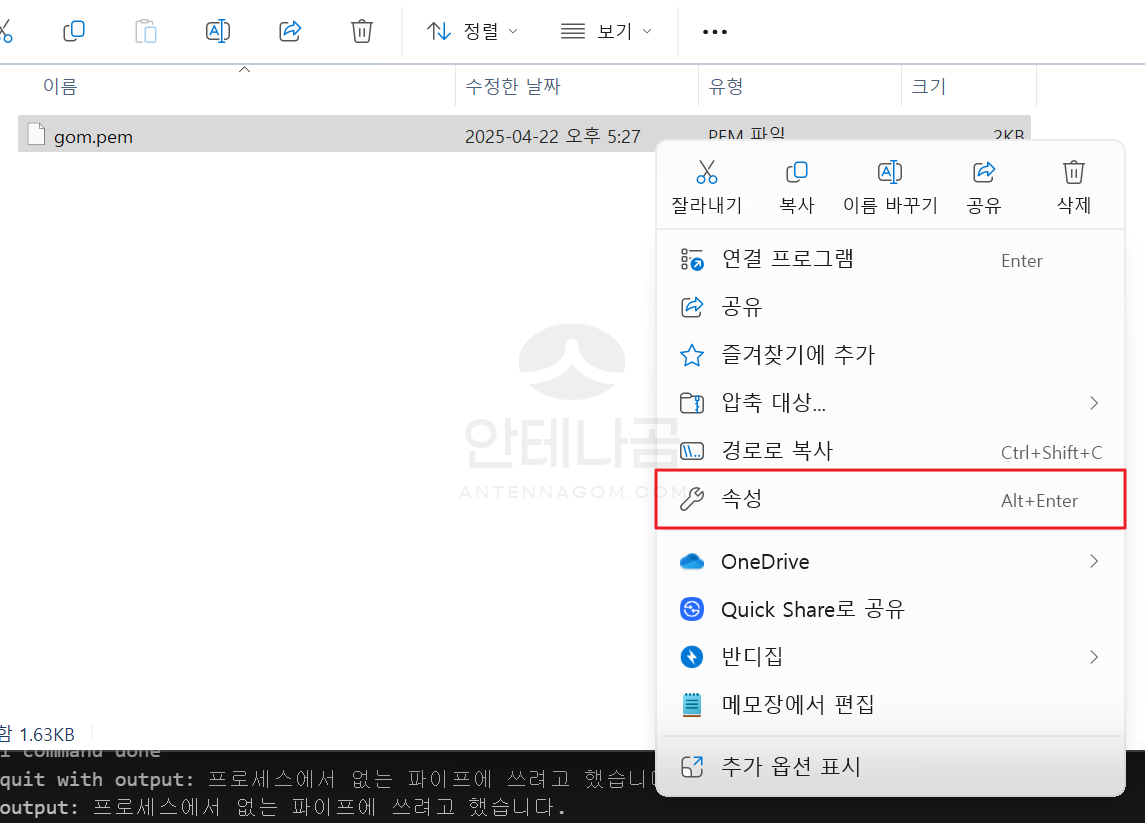Choose 즐겨찾기에 추가 menu entry
The image size is (1145, 823).
(x=890, y=355)
